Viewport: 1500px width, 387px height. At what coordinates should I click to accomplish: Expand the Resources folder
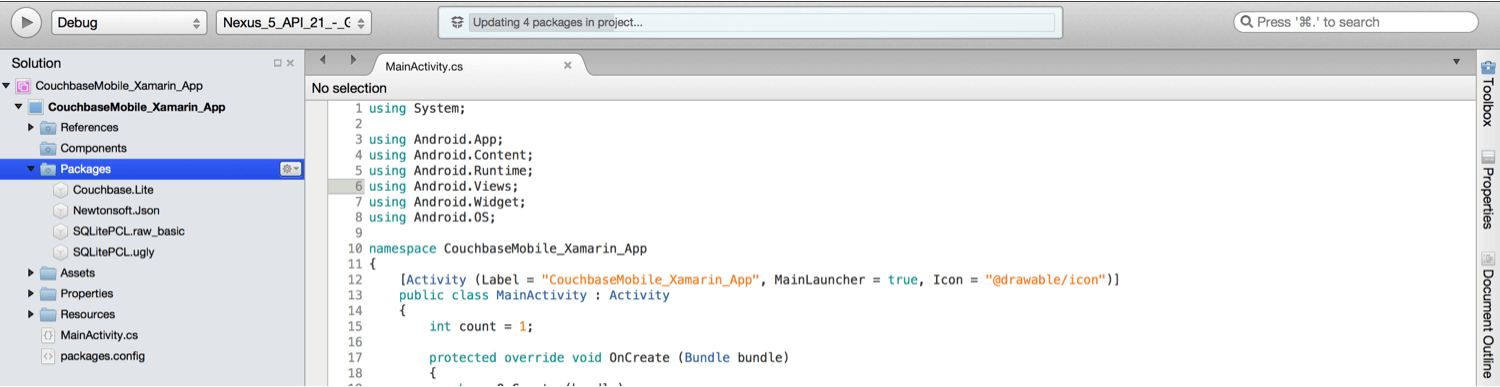tap(31, 315)
